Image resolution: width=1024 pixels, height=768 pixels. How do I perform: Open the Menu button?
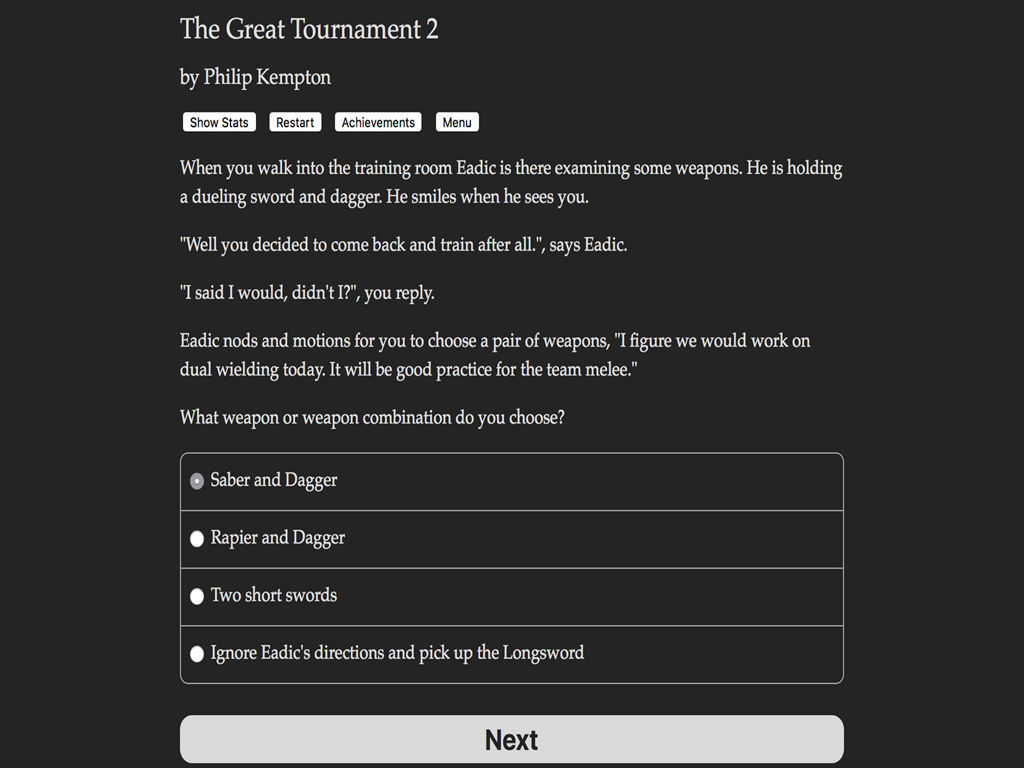pos(457,122)
